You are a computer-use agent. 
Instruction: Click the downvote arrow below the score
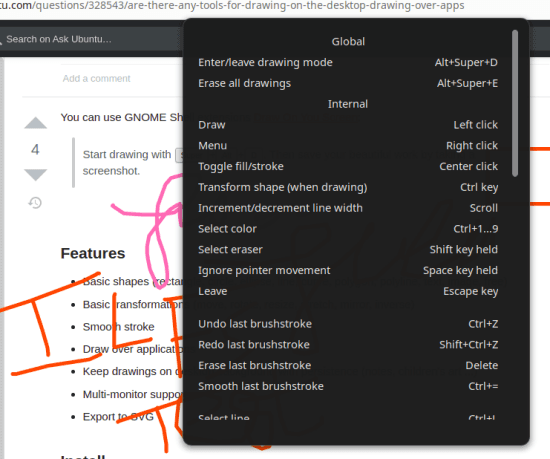point(35,175)
